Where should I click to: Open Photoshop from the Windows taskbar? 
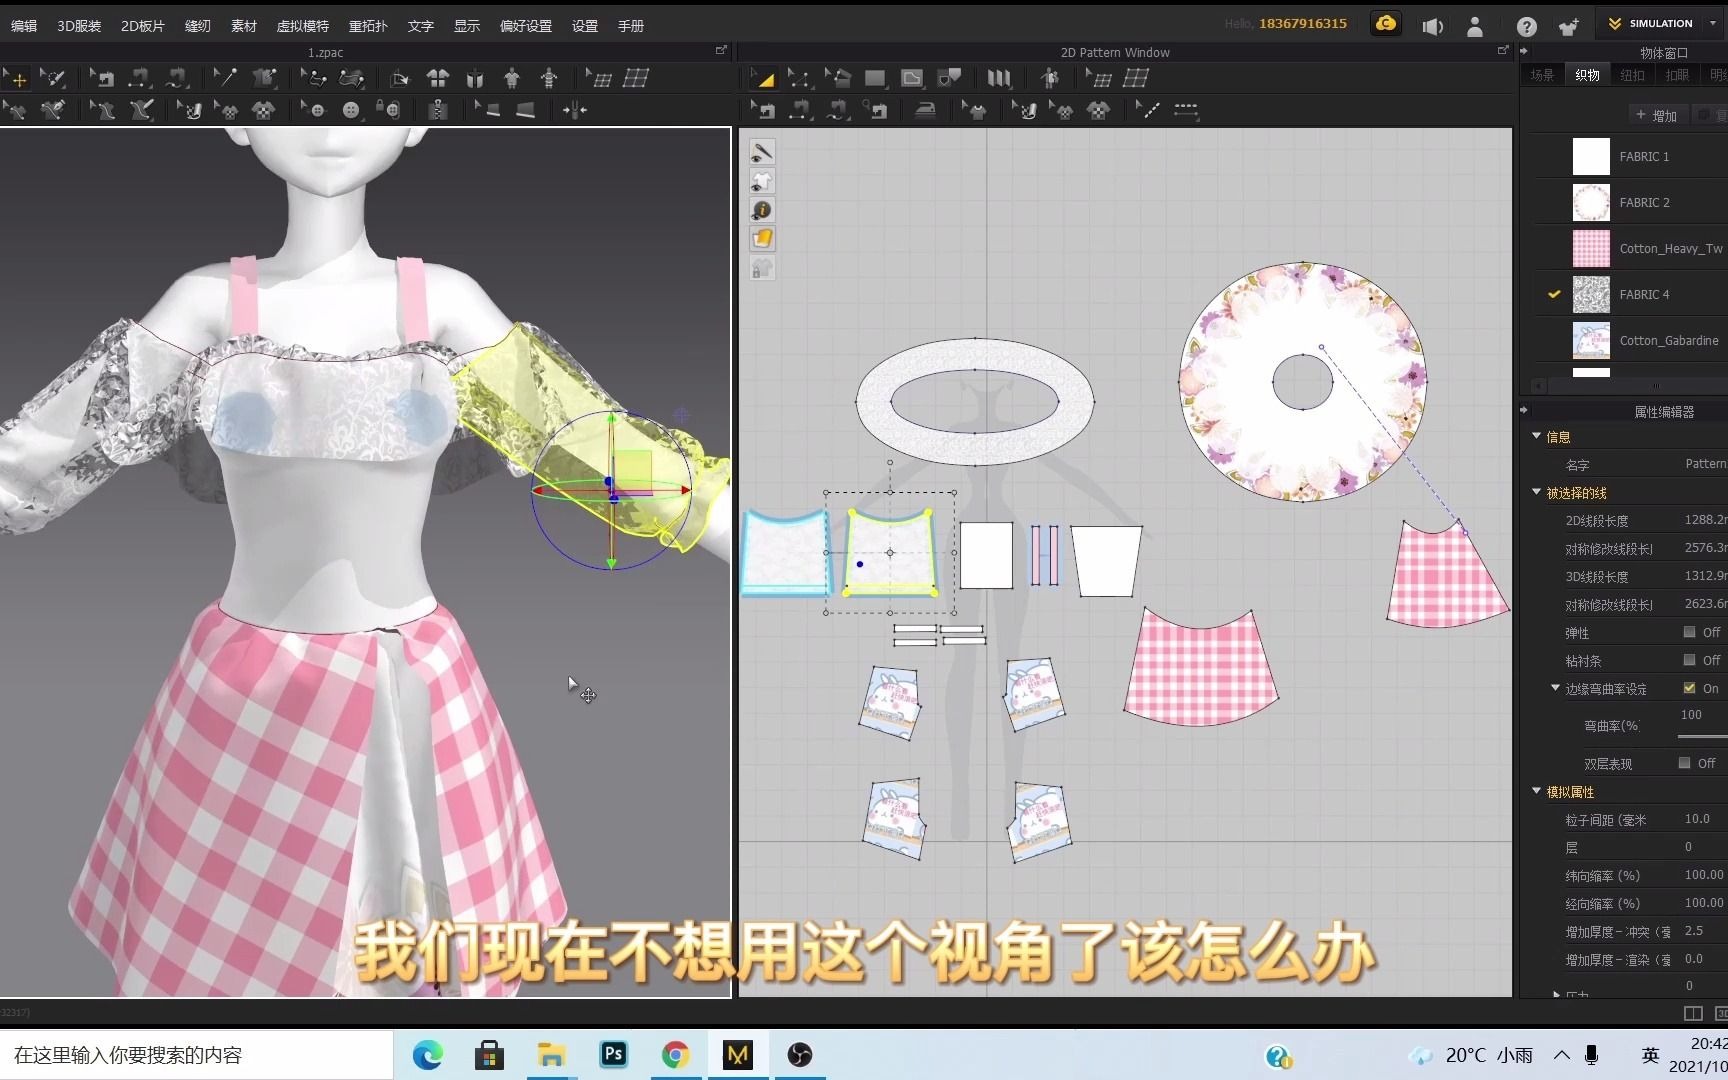[x=613, y=1055]
